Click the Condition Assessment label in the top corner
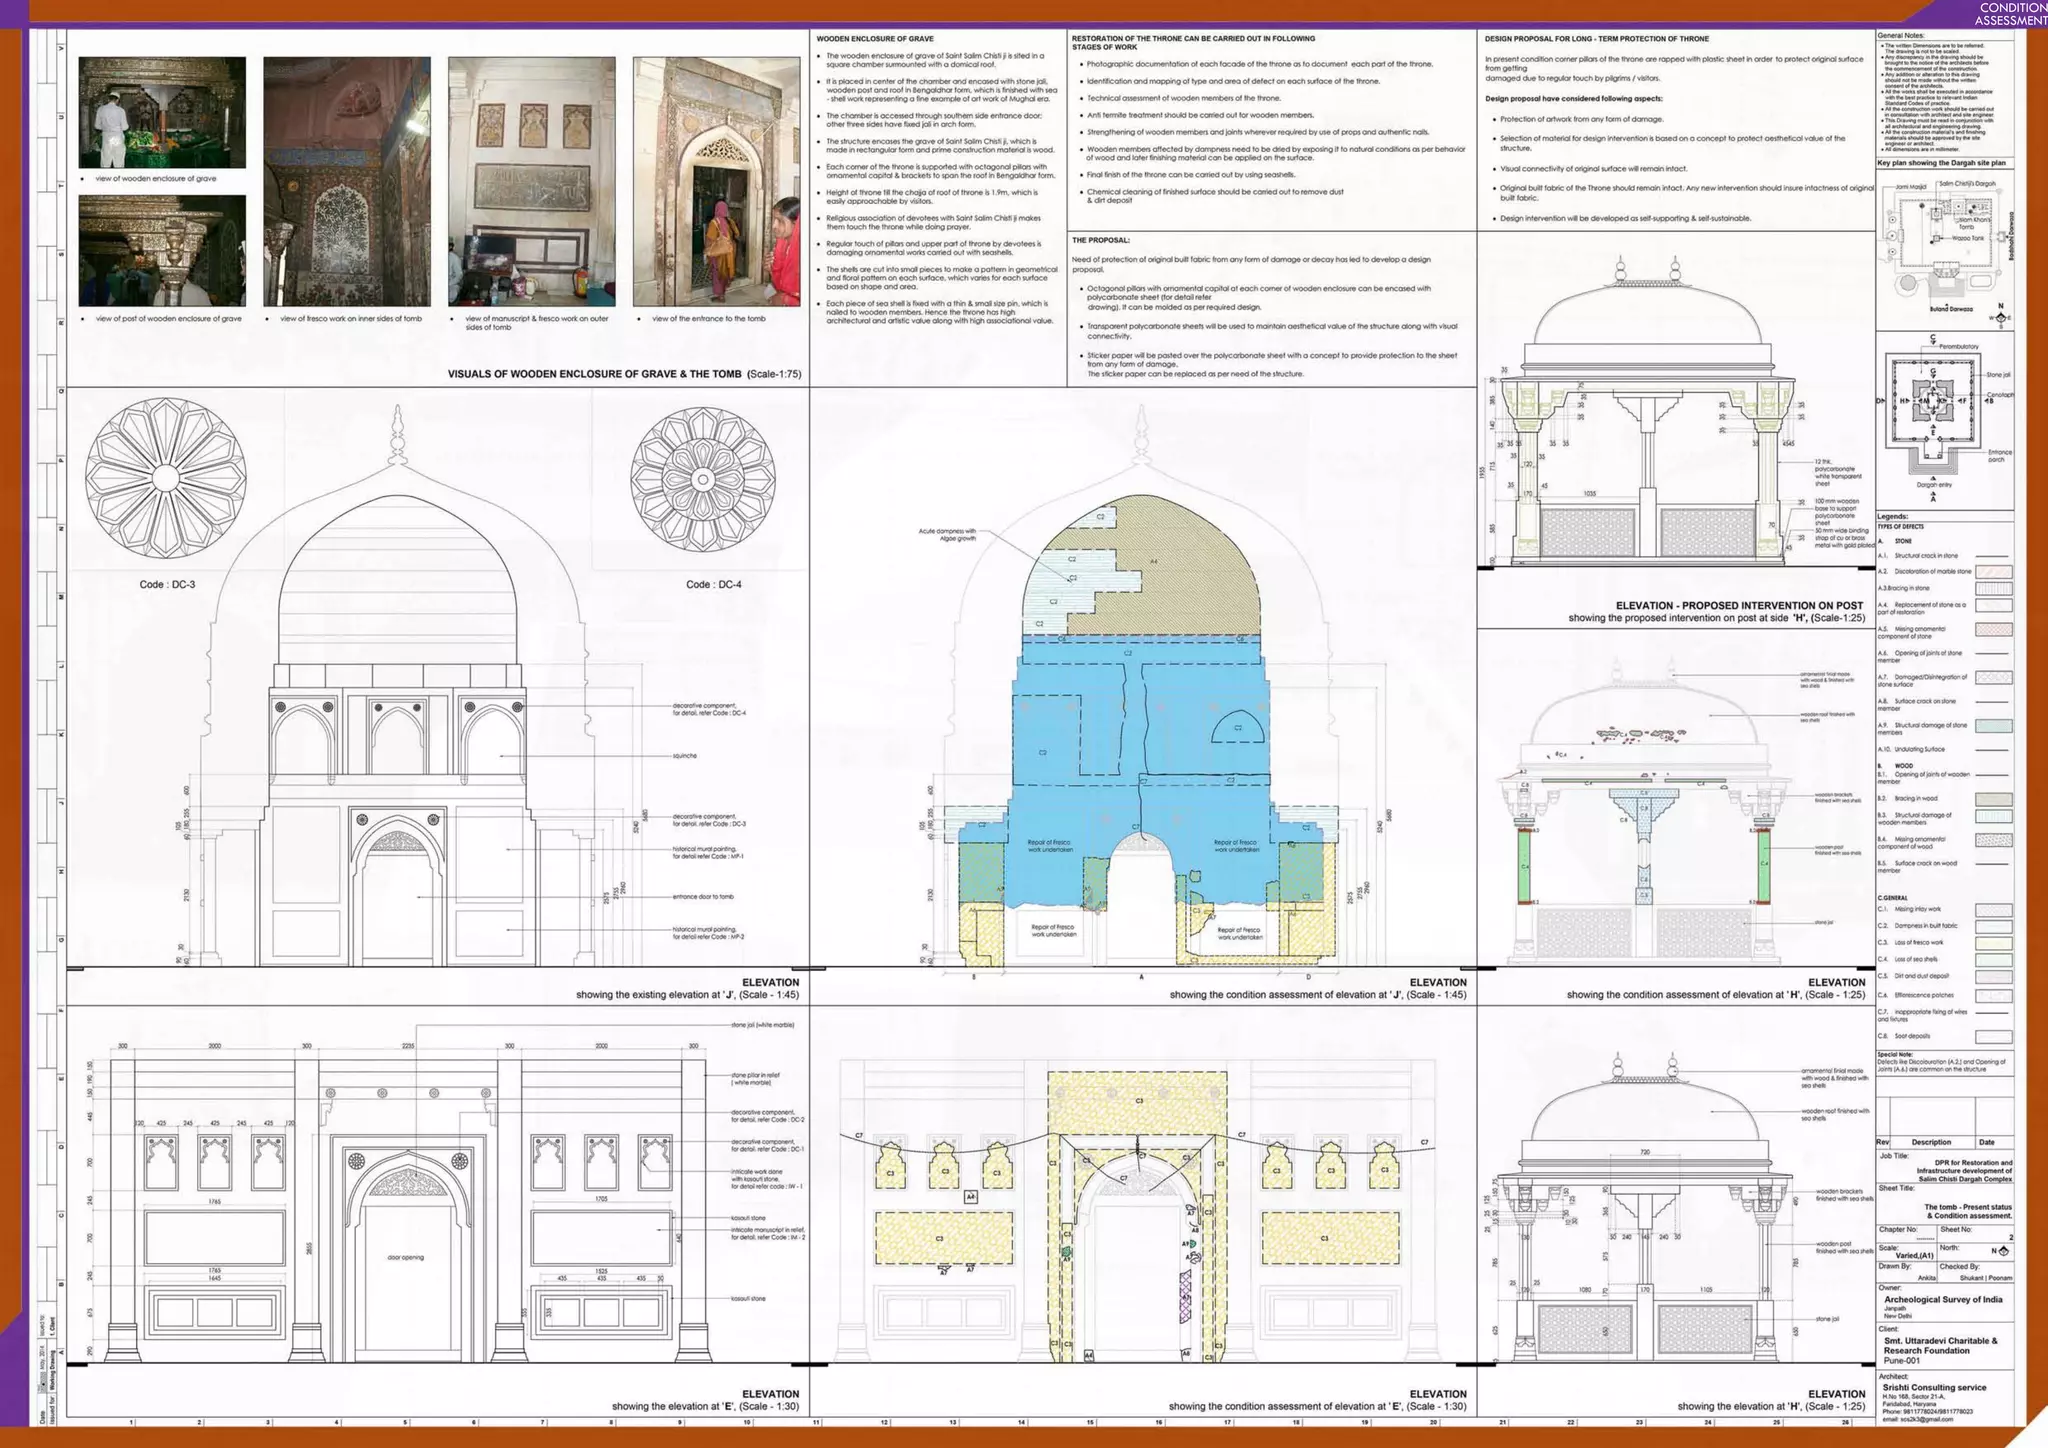The width and height of the screenshot is (2048, 1448). pyautogui.click(x=2011, y=13)
